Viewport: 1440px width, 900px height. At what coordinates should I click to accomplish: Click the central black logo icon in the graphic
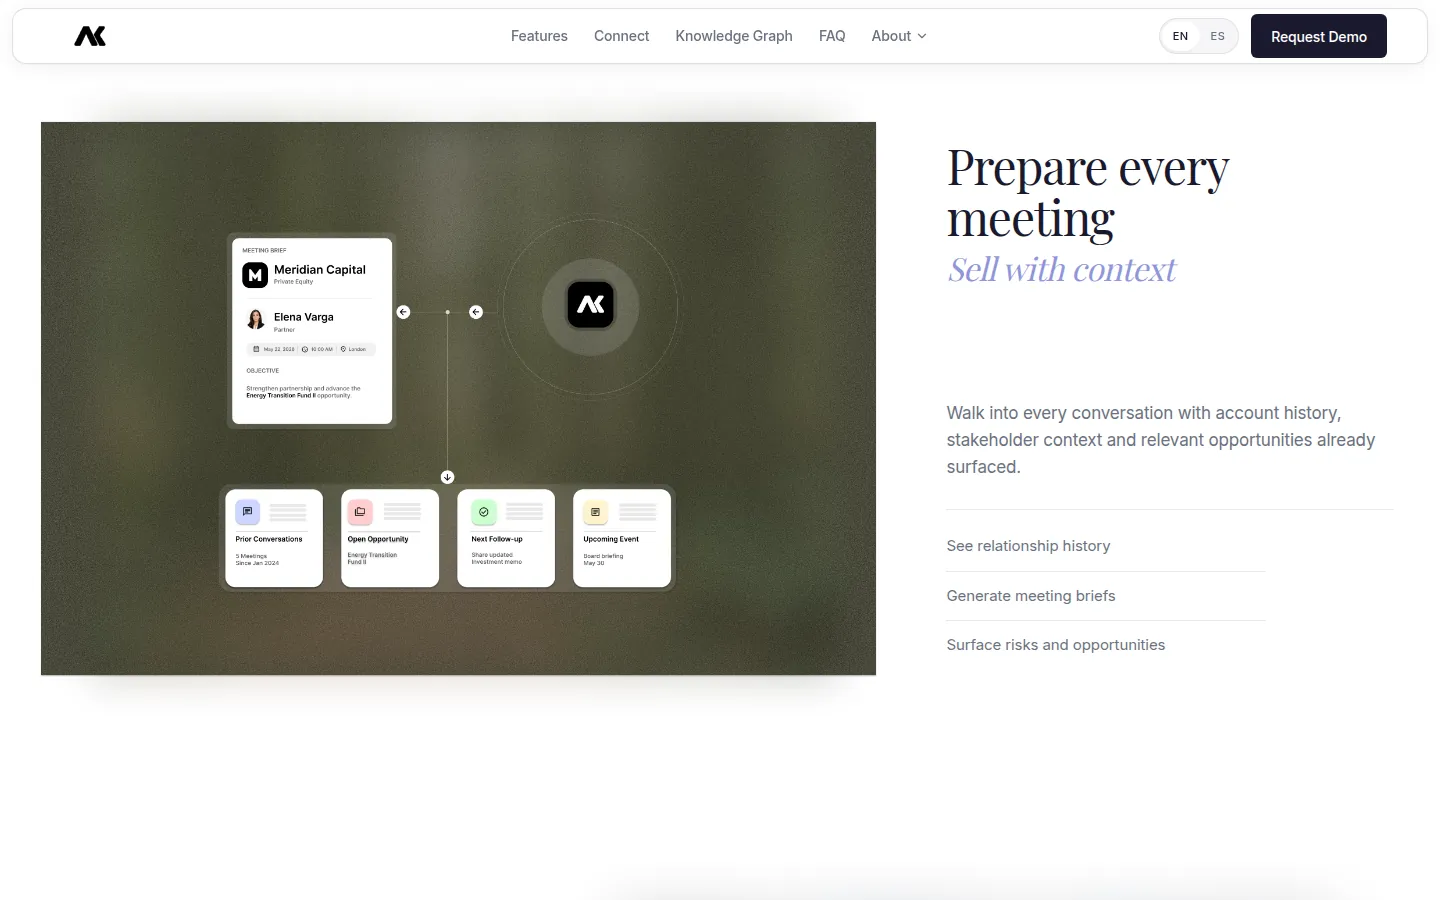pos(590,305)
